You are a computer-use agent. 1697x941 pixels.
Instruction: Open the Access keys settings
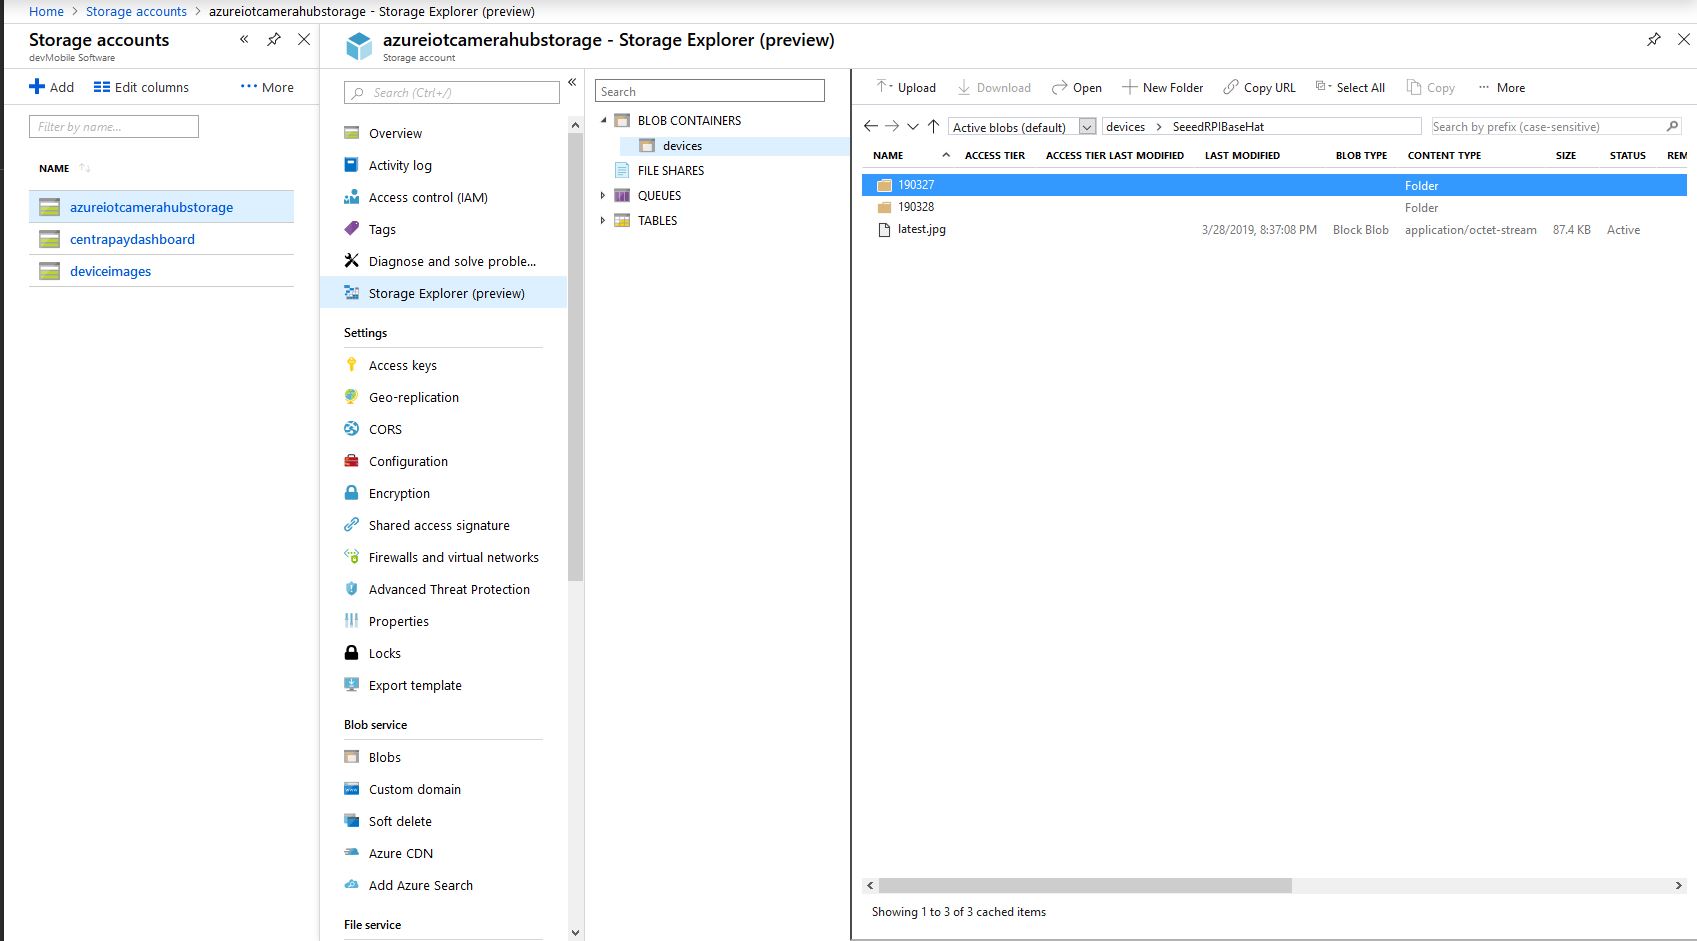(402, 365)
